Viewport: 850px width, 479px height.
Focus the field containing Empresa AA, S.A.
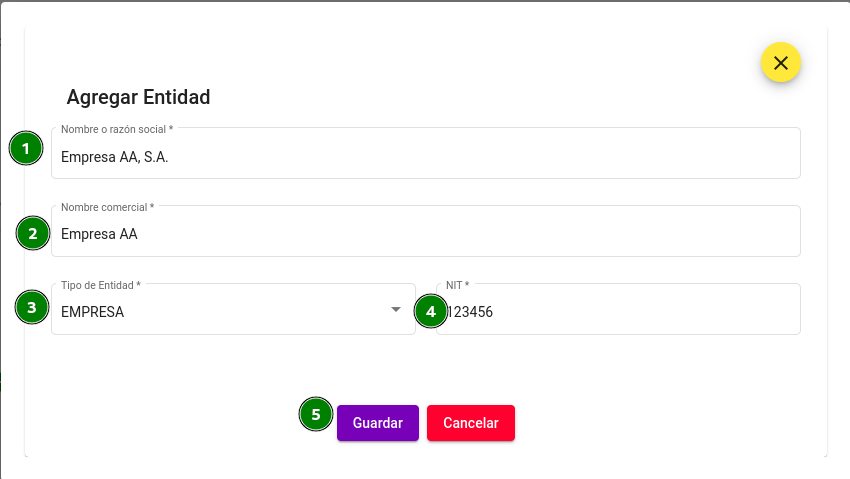click(426, 153)
